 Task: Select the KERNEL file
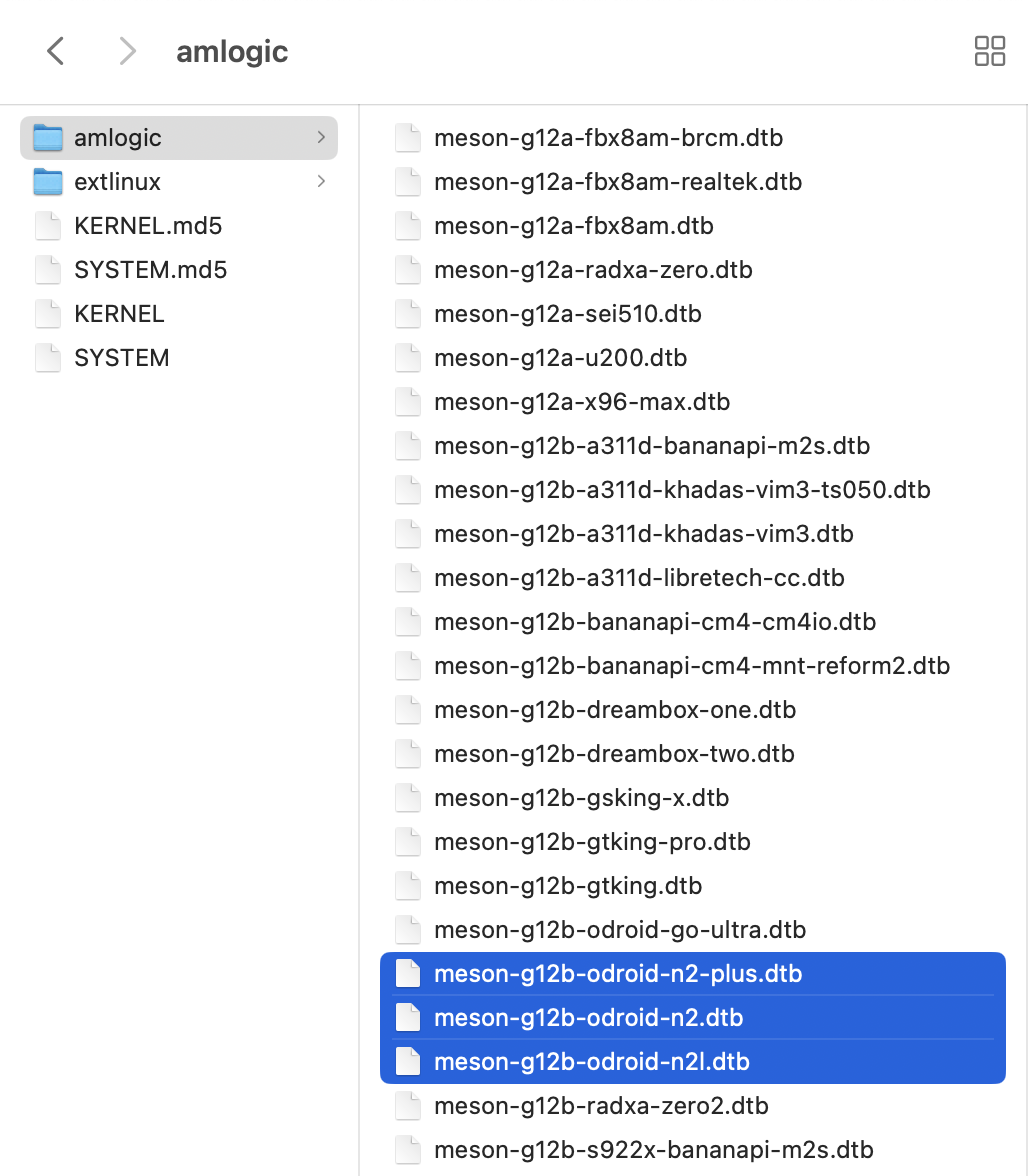point(119,314)
